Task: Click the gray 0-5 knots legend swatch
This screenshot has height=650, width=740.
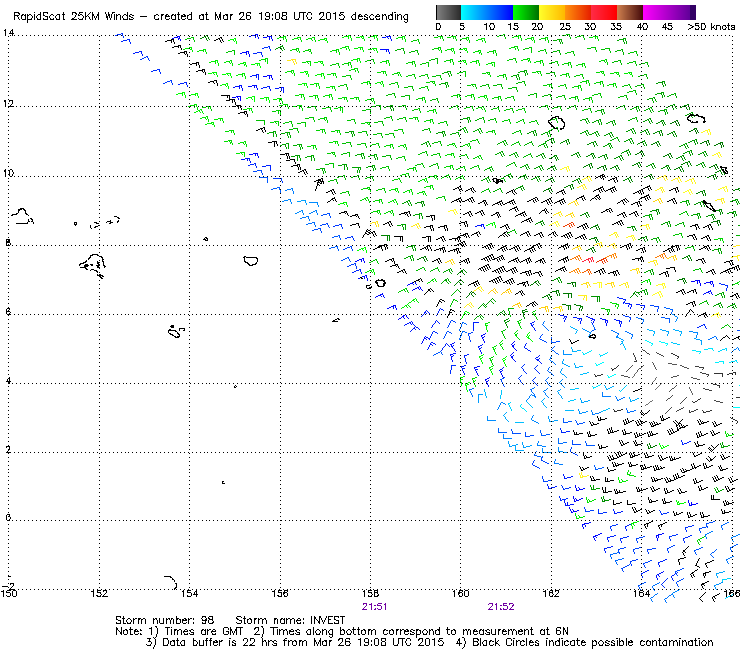Action: coord(448,12)
